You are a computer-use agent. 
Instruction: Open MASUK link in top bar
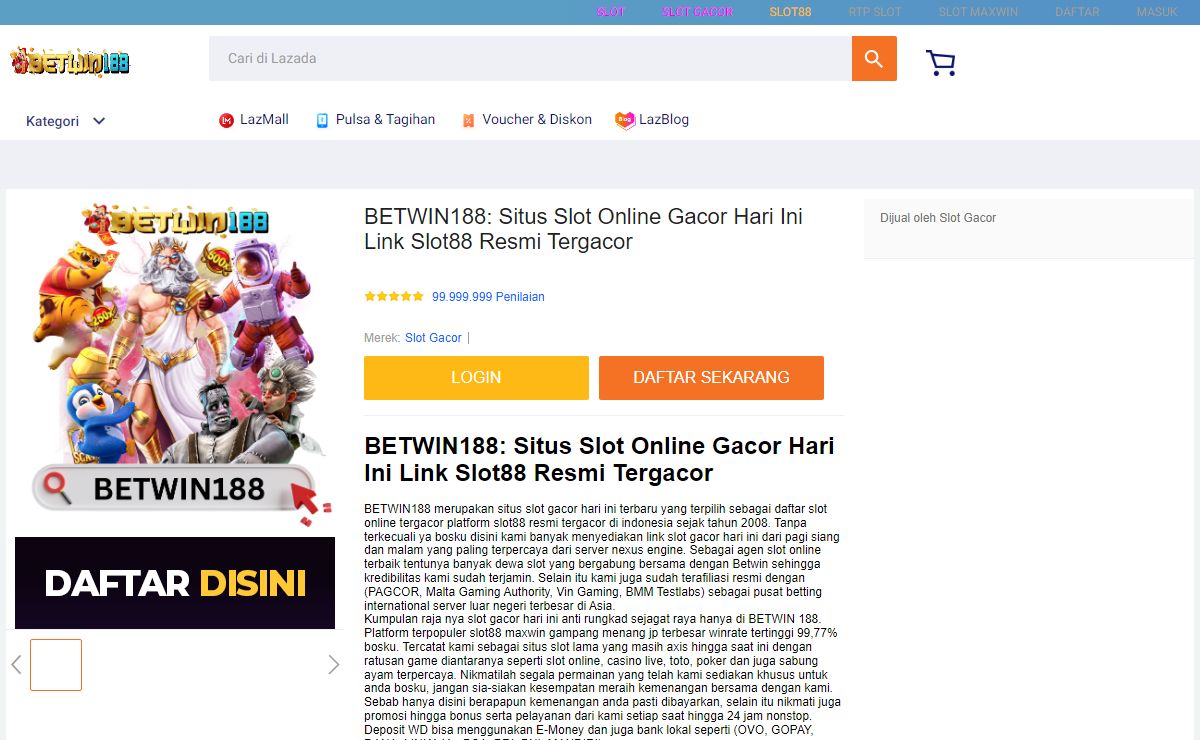coord(1157,12)
